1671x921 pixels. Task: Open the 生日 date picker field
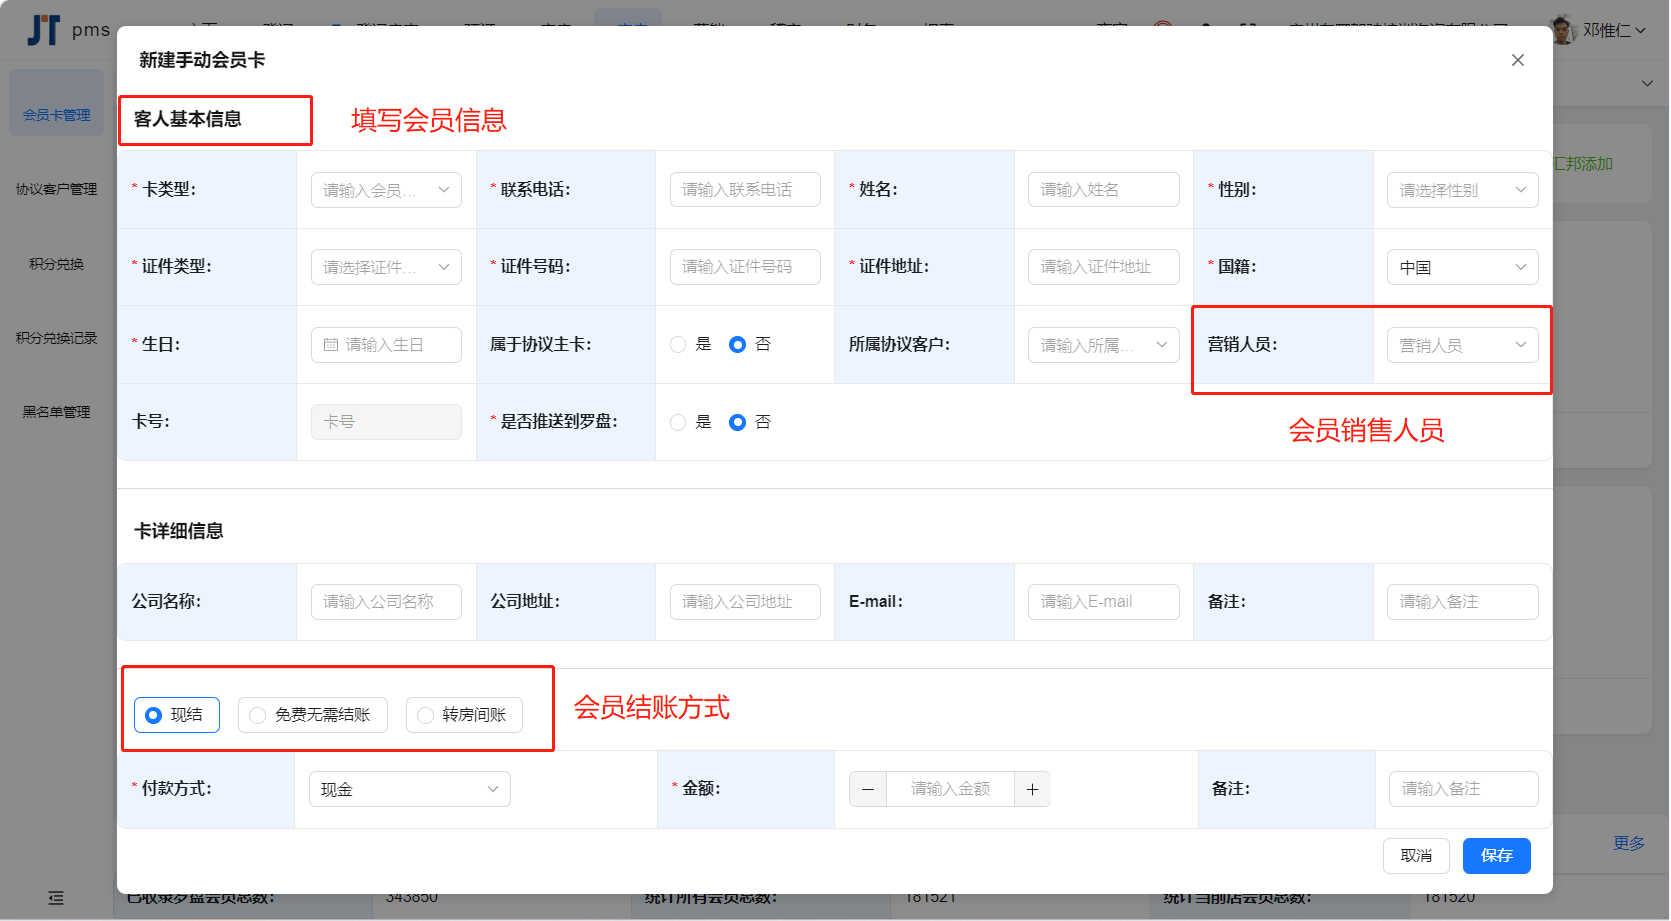pyautogui.click(x=386, y=345)
